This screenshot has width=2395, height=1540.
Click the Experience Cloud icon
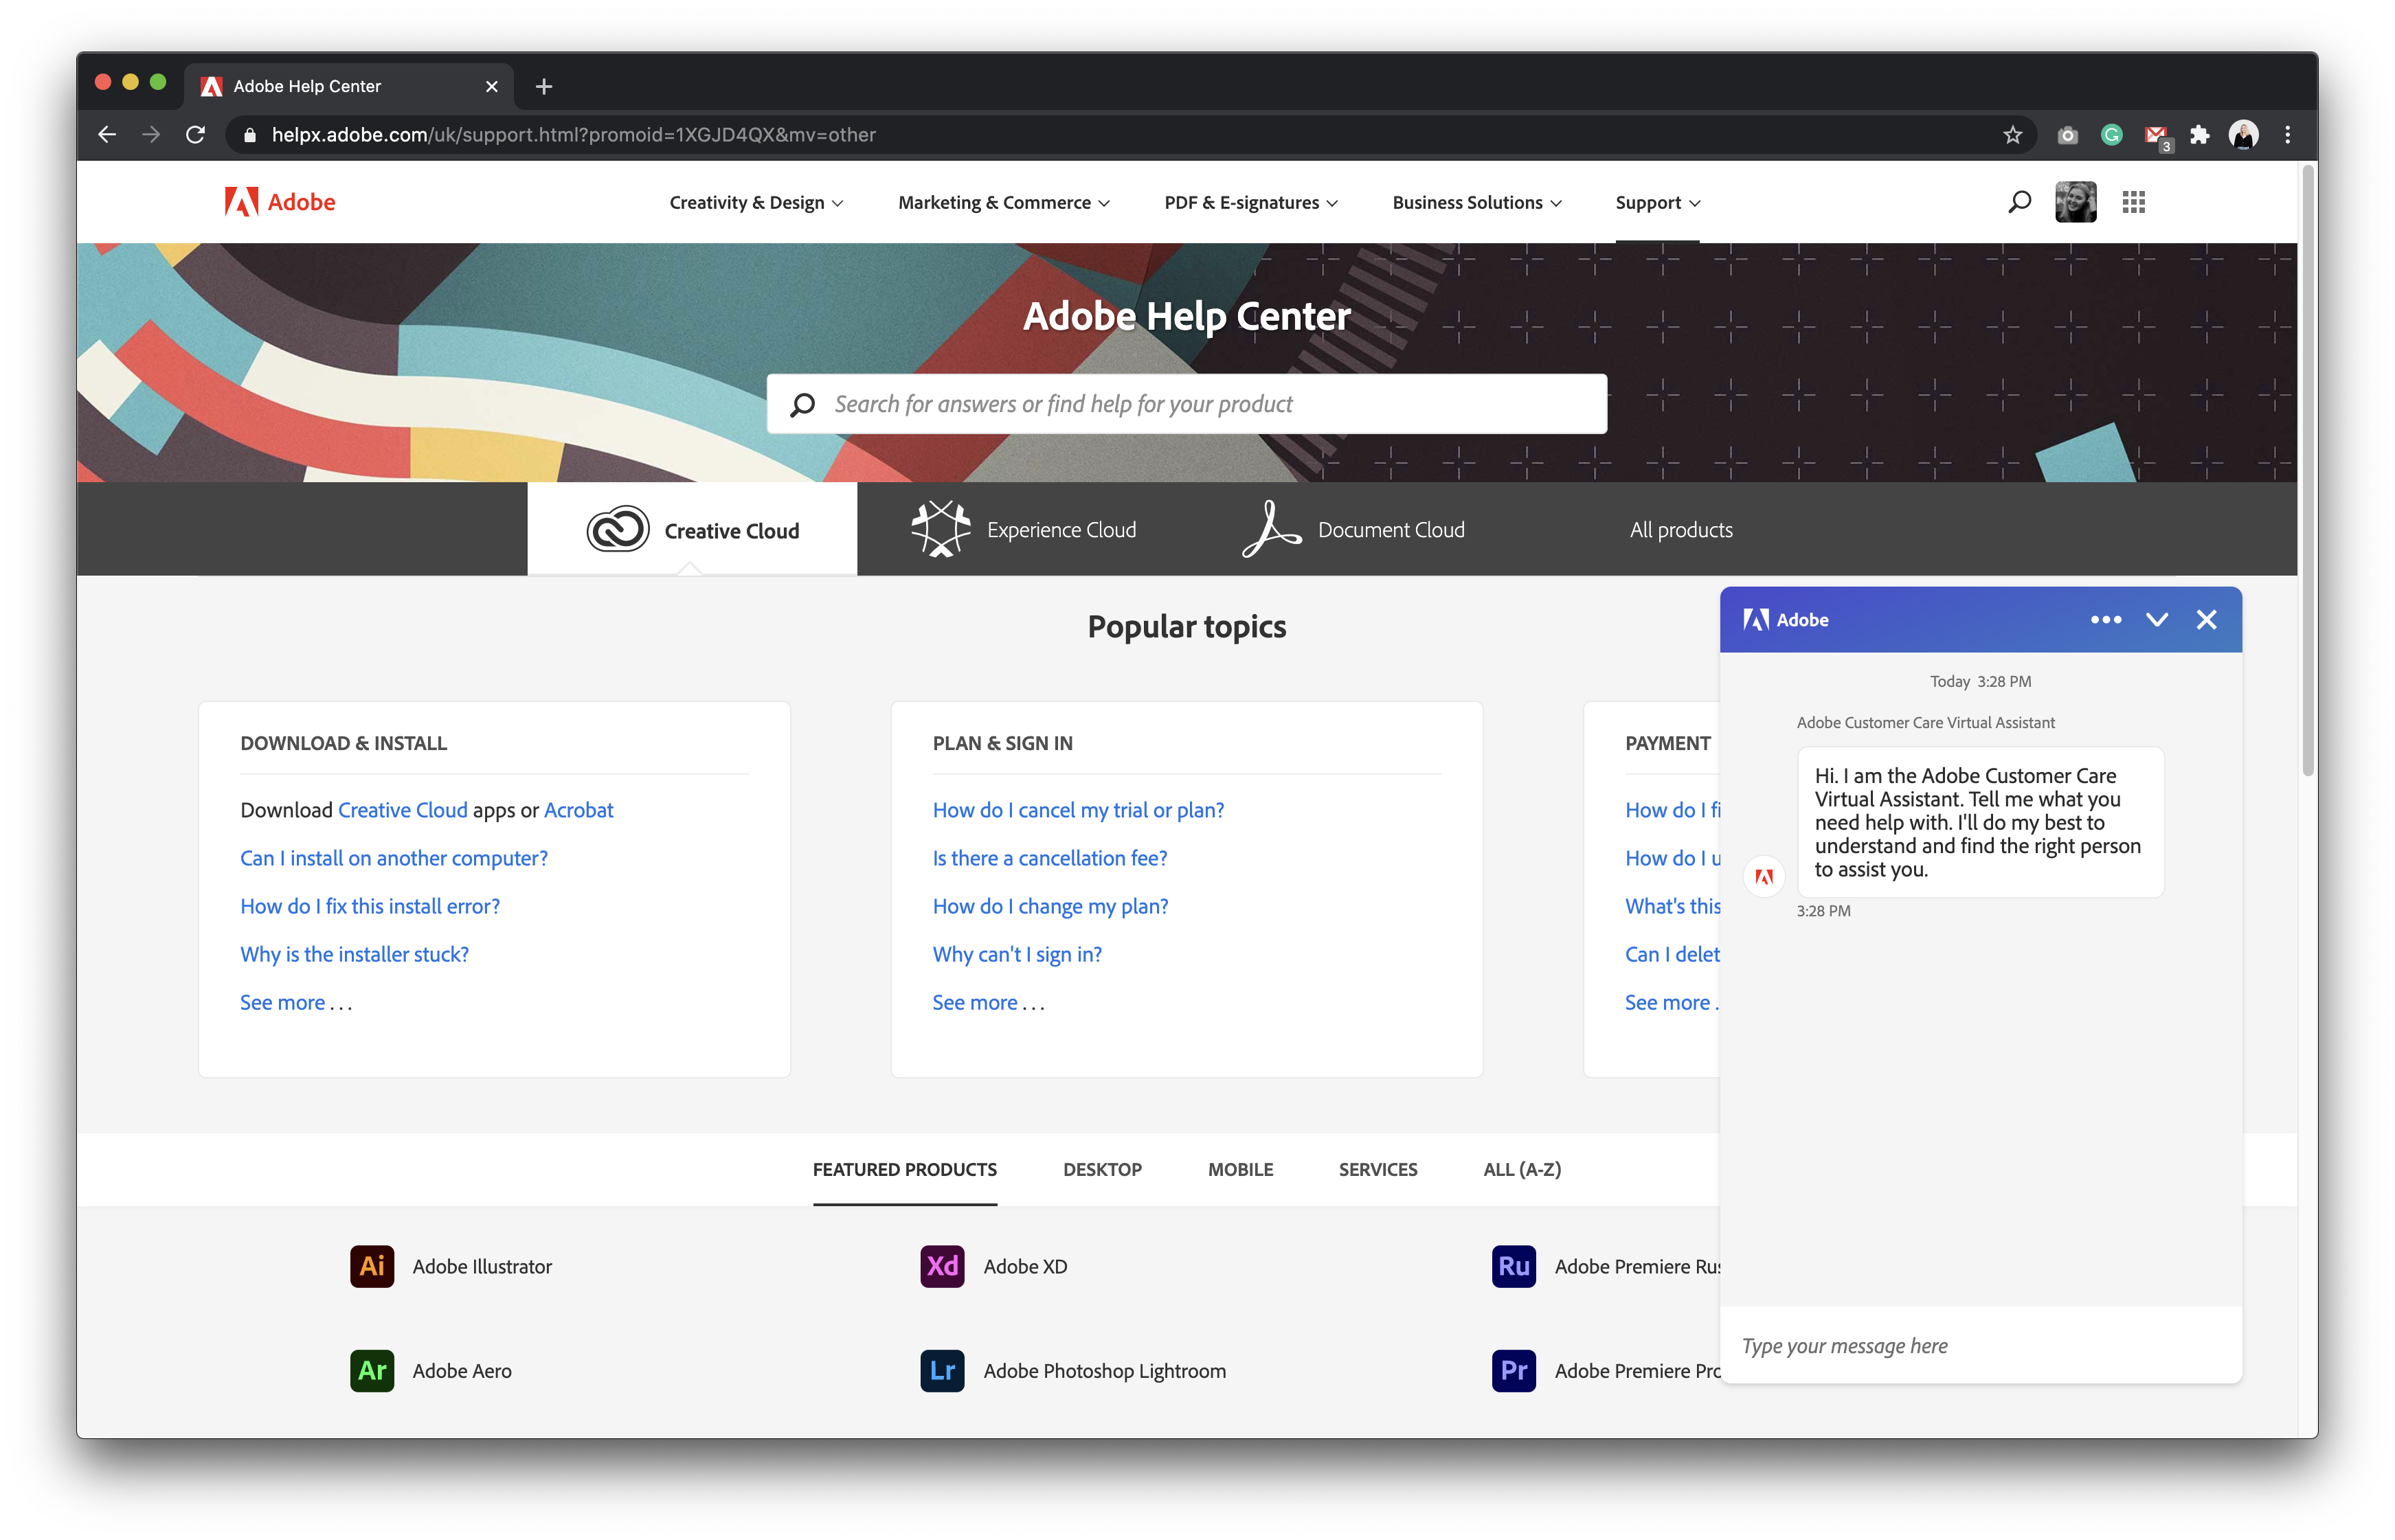[x=940, y=529]
